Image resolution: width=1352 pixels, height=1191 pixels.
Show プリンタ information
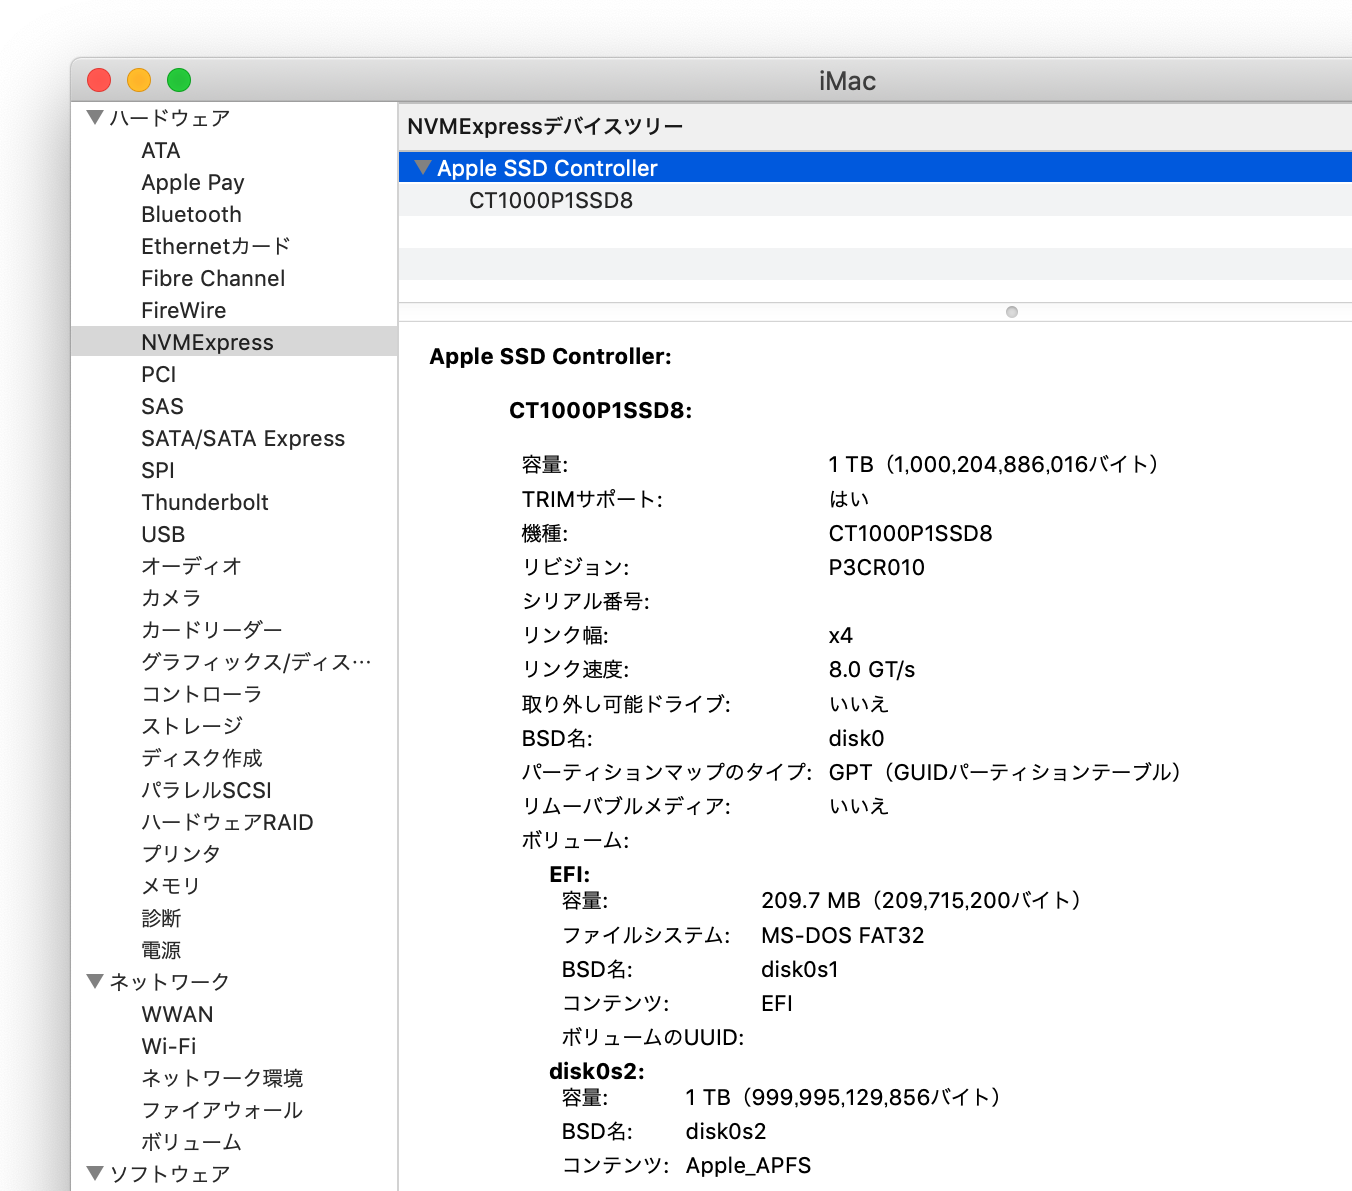181,854
